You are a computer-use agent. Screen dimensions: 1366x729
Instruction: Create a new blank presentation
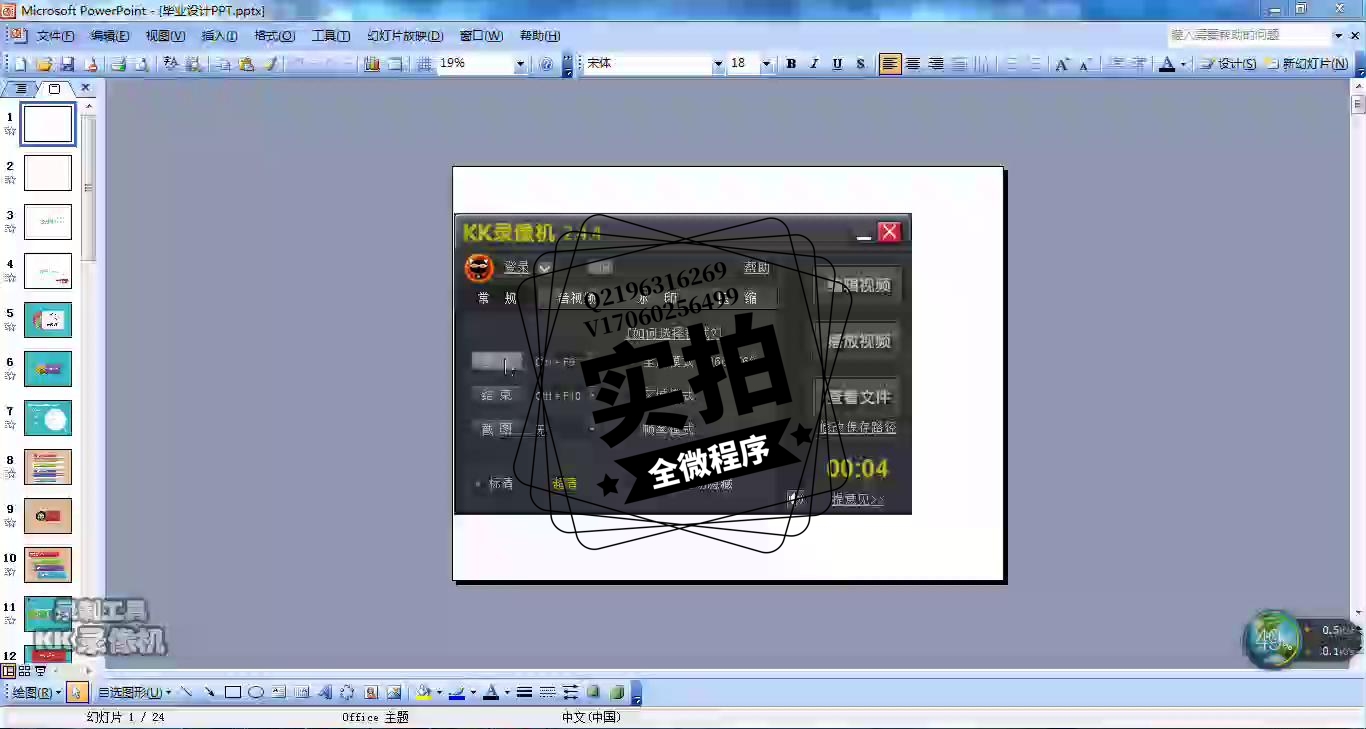pos(20,64)
